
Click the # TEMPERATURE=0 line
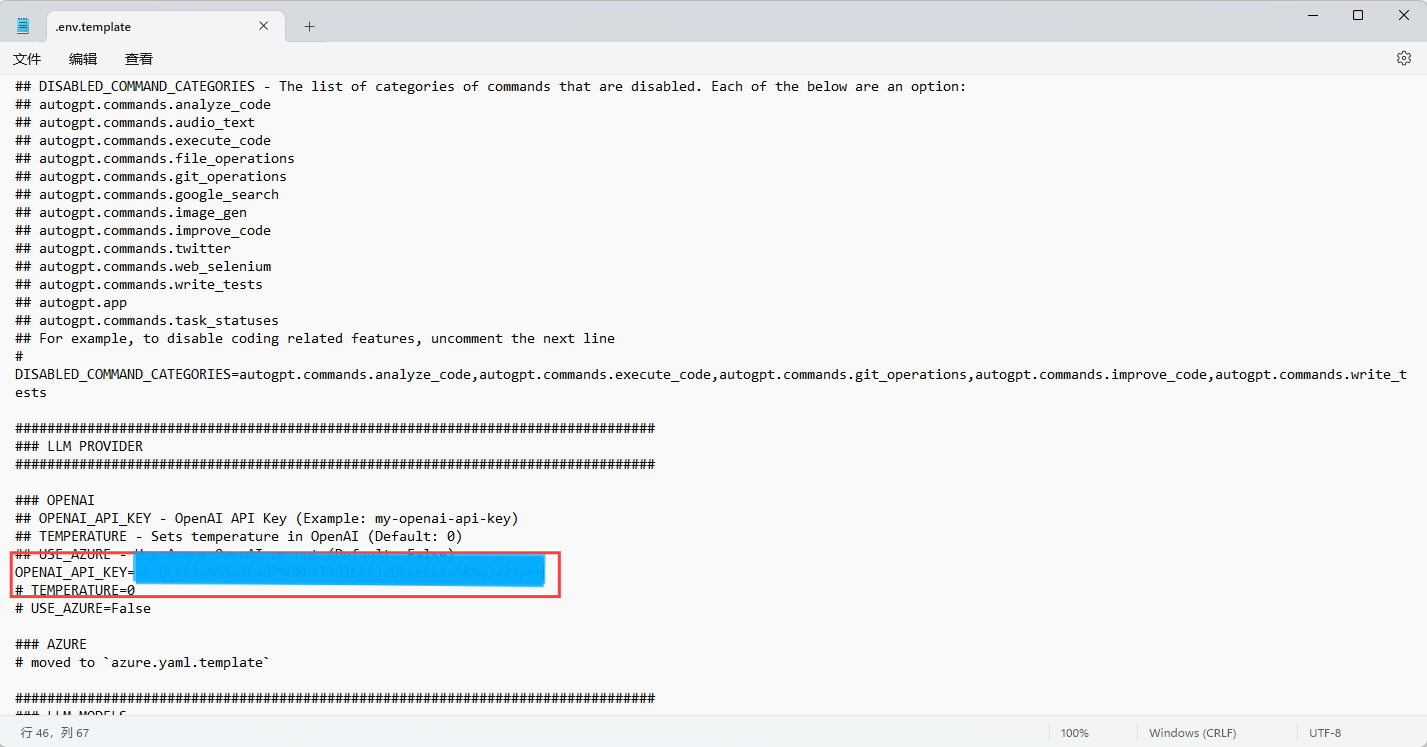coord(75,591)
